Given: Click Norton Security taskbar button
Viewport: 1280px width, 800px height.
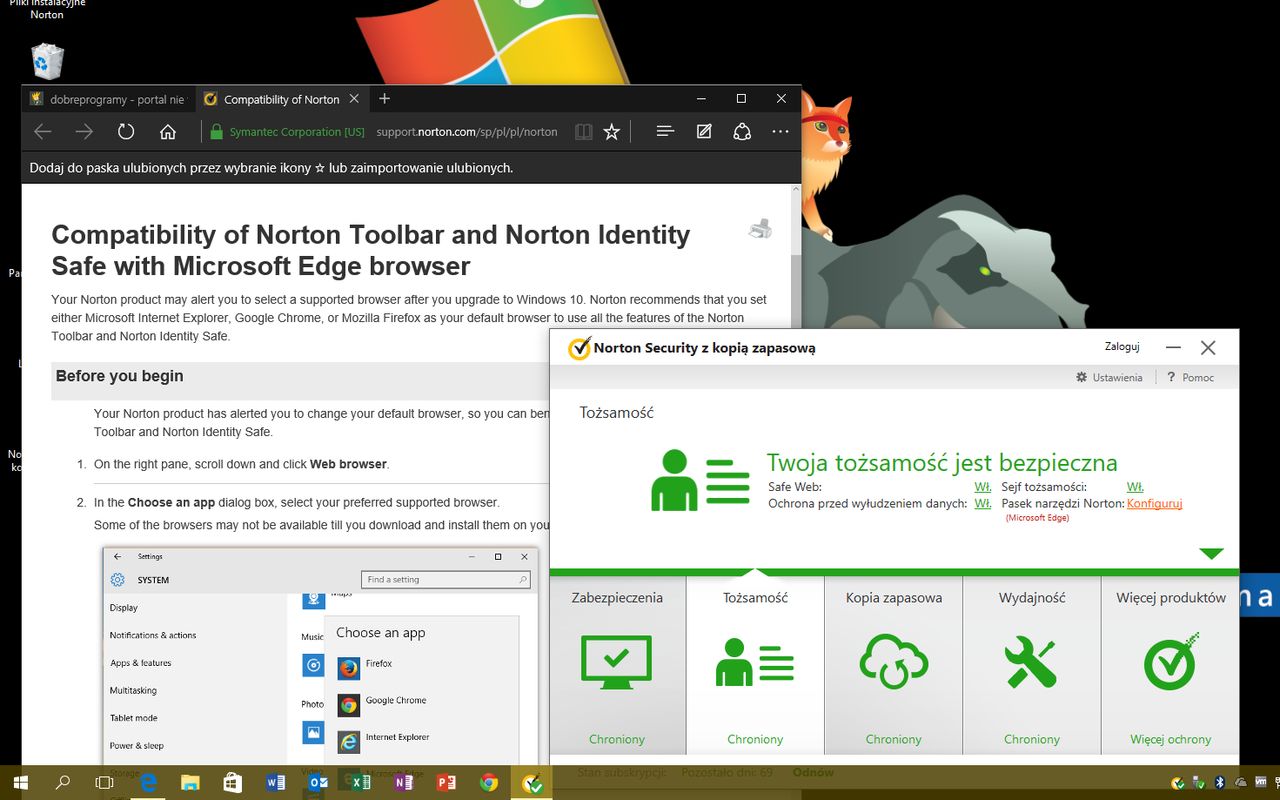Looking at the screenshot, I should [532, 783].
